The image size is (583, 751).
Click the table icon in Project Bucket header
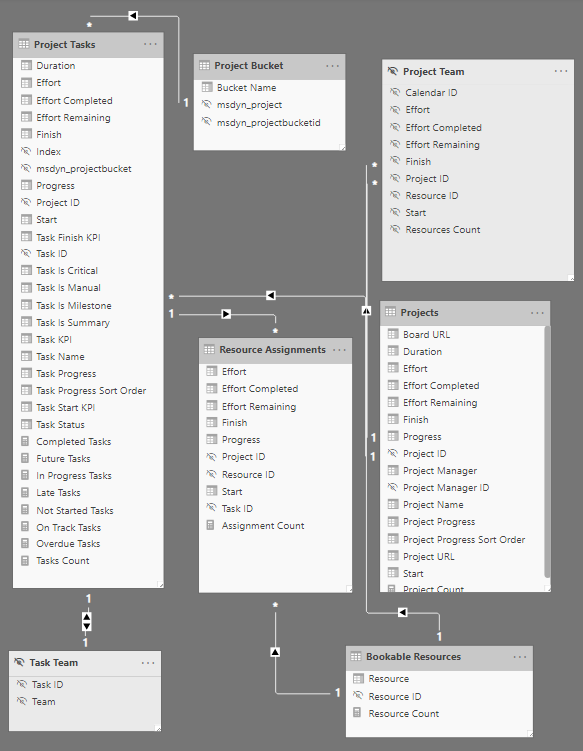point(205,66)
